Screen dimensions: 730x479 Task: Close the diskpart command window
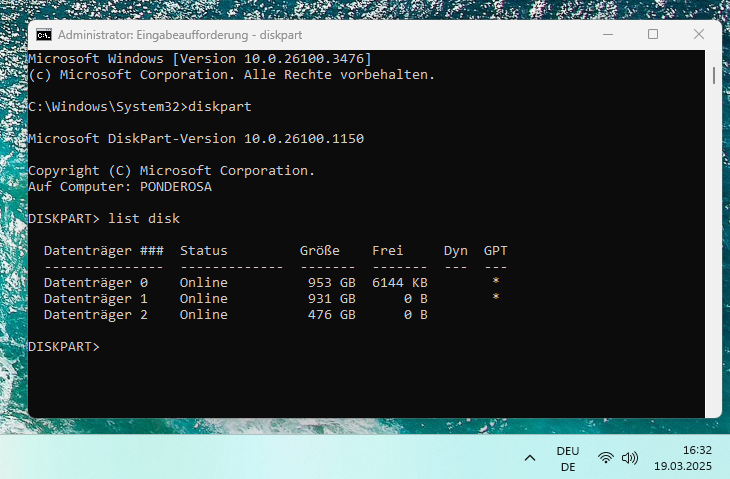click(698, 34)
